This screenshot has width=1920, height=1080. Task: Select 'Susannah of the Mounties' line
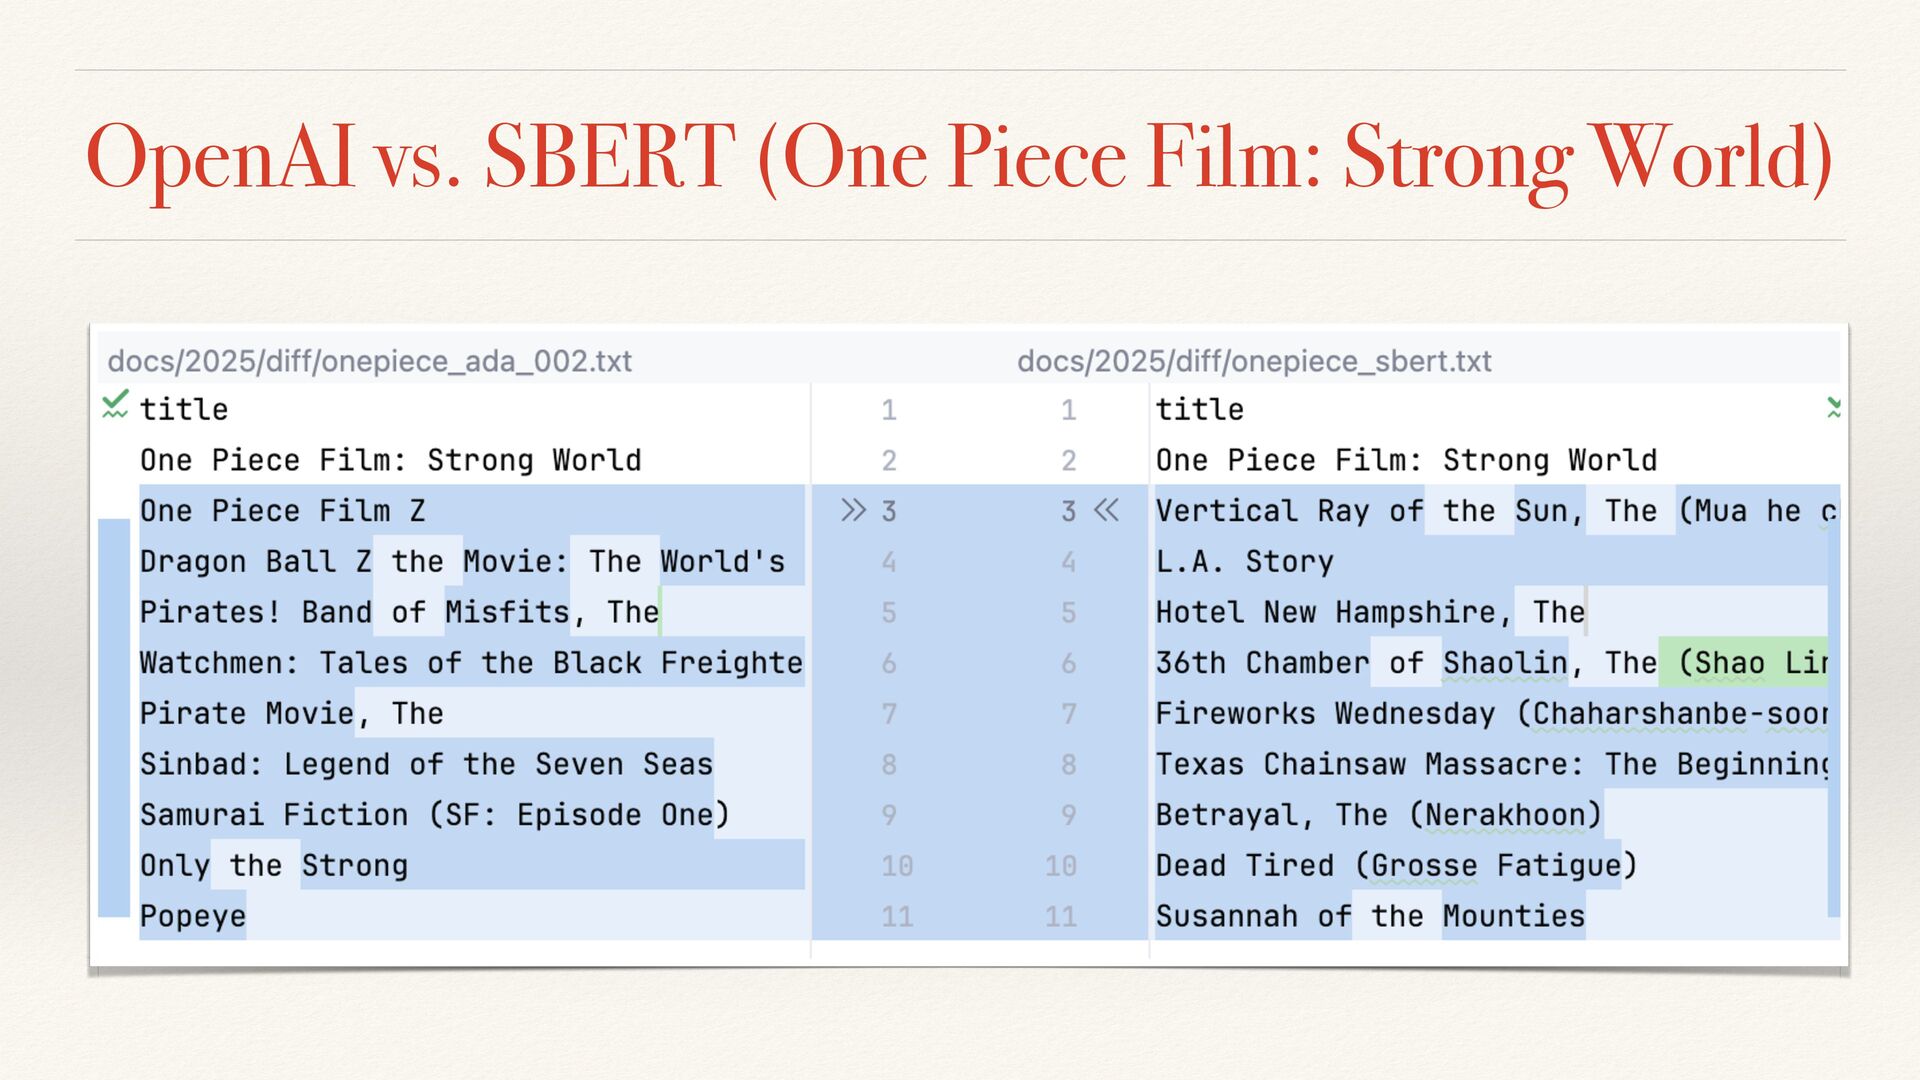pyautogui.click(x=1370, y=916)
